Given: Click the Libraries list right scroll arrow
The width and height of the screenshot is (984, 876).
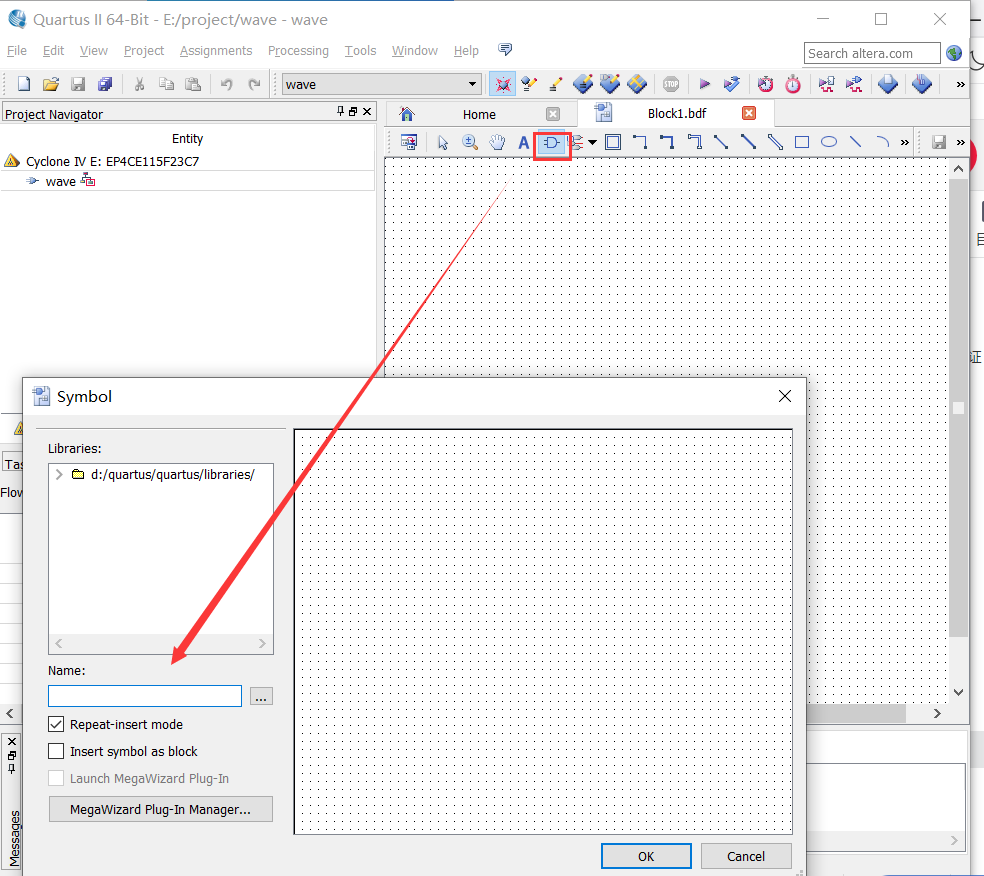Looking at the screenshot, I should tap(262, 643).
